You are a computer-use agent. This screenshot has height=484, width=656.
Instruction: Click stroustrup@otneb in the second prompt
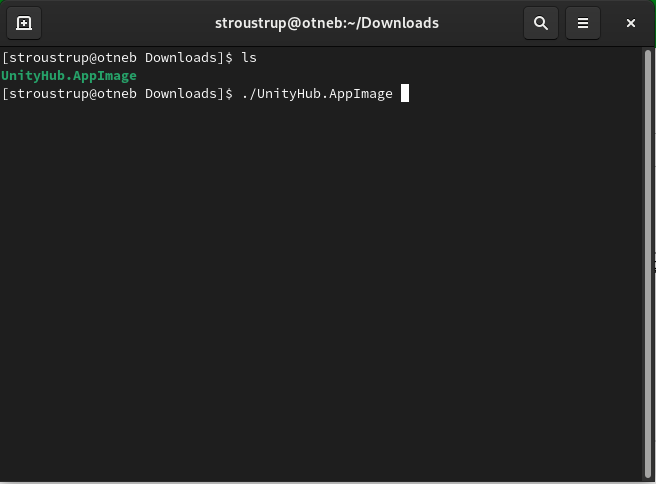point(73,94)
